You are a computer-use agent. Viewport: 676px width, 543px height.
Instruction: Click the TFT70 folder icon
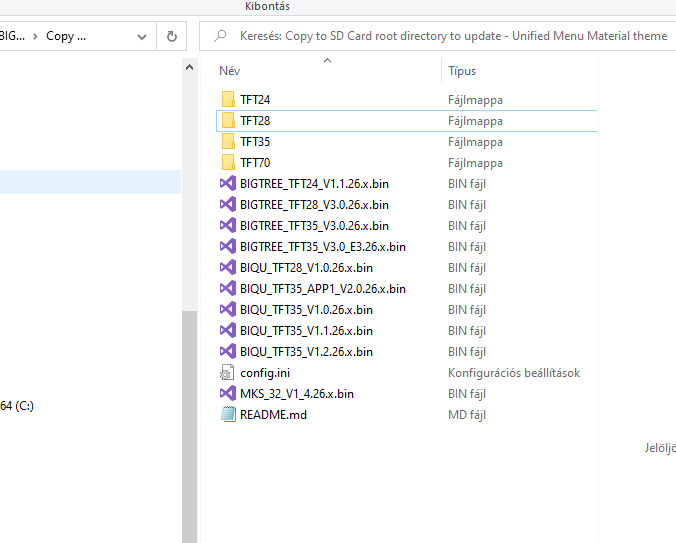(228, 163)
